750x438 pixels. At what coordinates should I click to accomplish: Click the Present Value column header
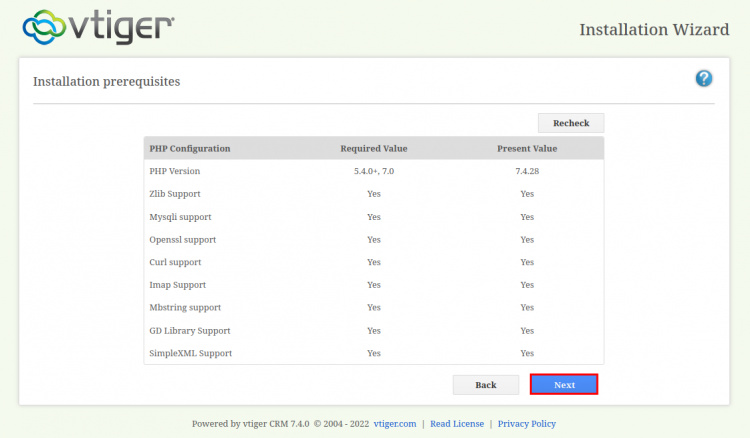[527, 148]
